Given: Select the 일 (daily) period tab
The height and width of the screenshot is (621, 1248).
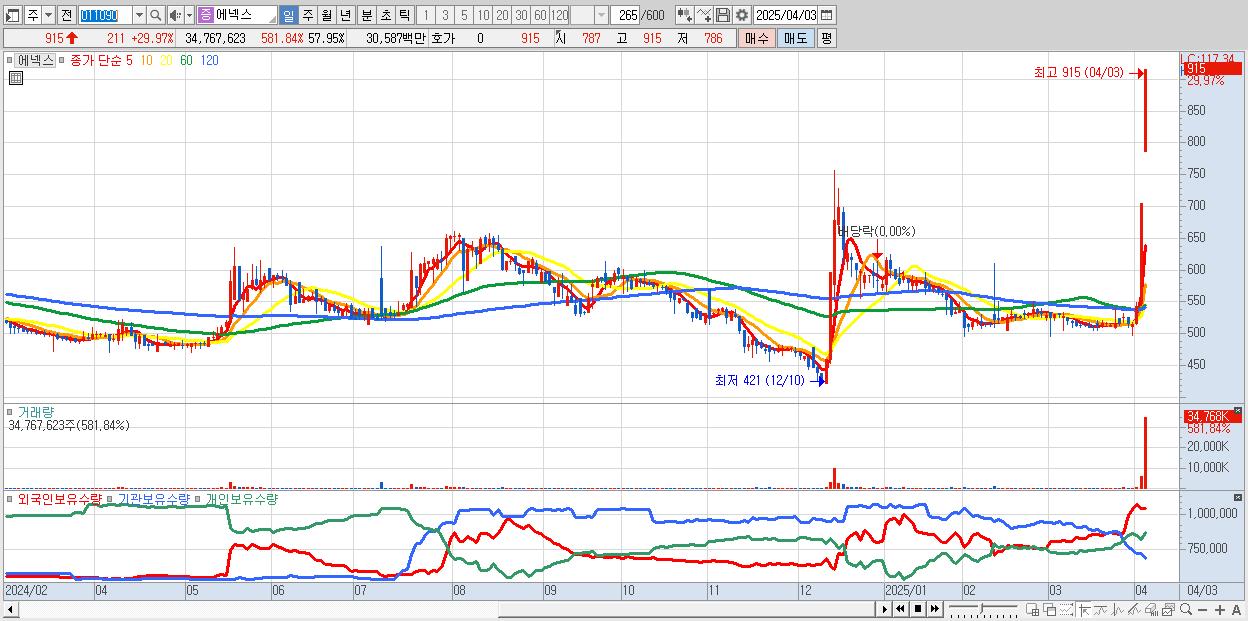Looking at the screenshot, I should 288,15.
